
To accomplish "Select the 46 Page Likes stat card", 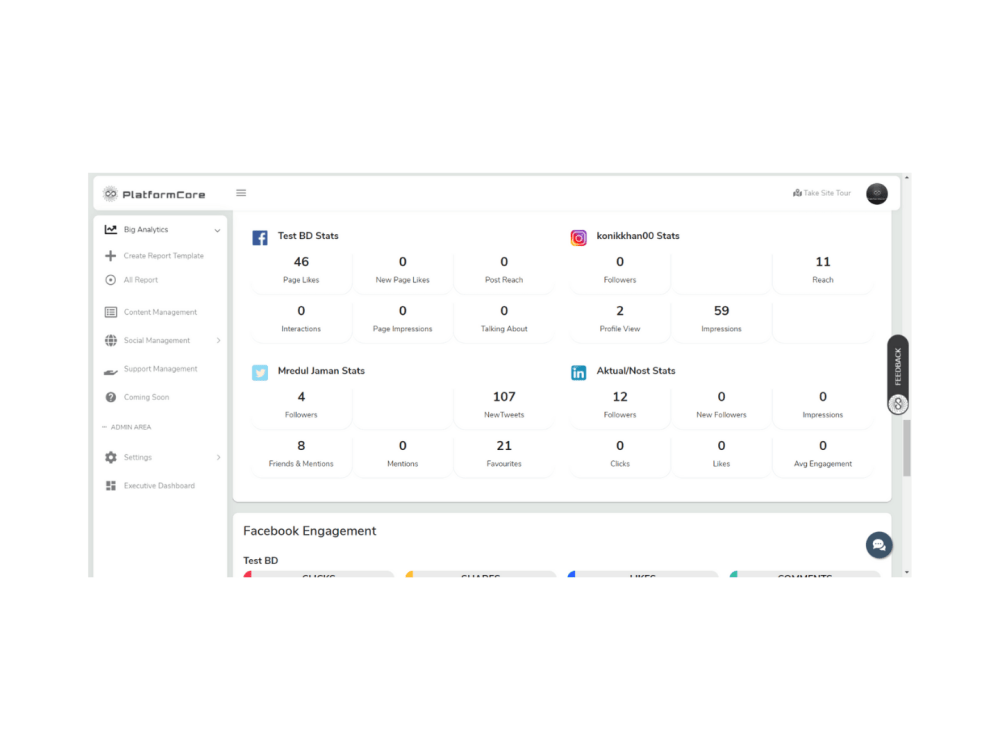I will pyautogui.click(x=301, y=271).
